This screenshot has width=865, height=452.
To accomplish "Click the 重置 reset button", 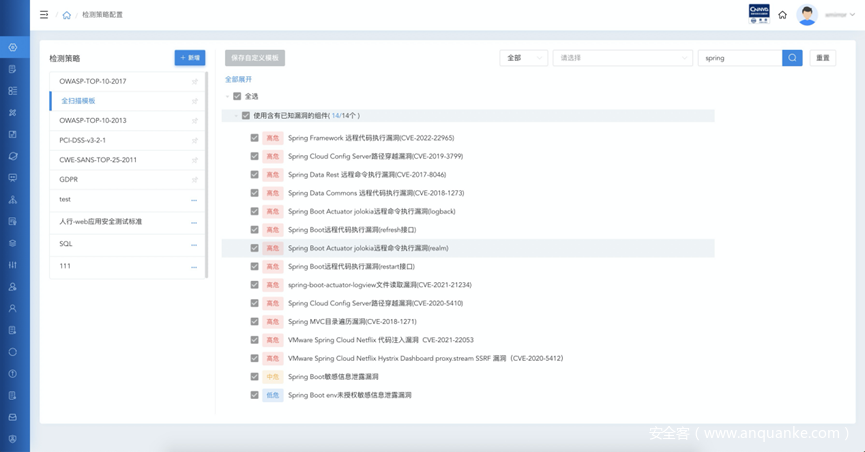I will tap(822, 58).
